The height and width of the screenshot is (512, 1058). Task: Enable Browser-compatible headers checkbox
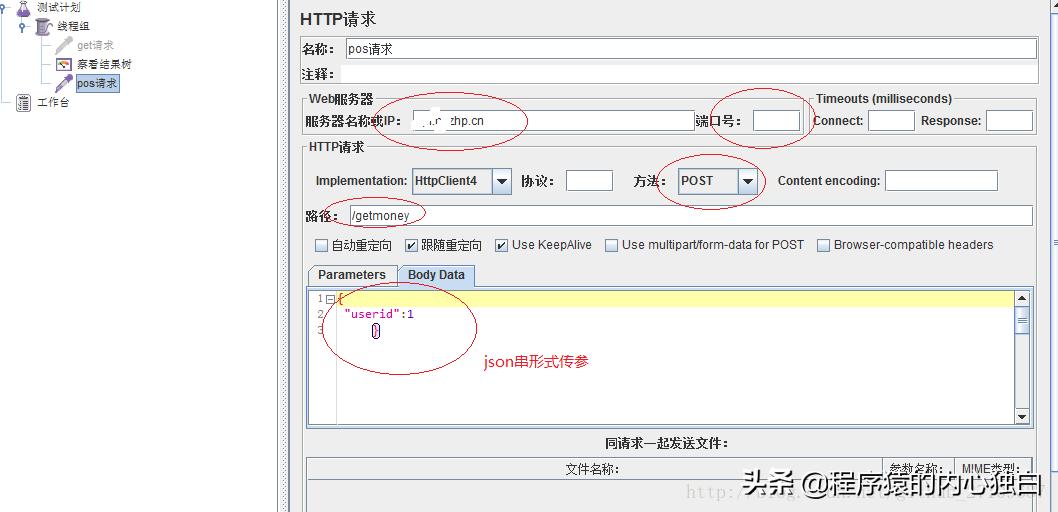[823, 246]
